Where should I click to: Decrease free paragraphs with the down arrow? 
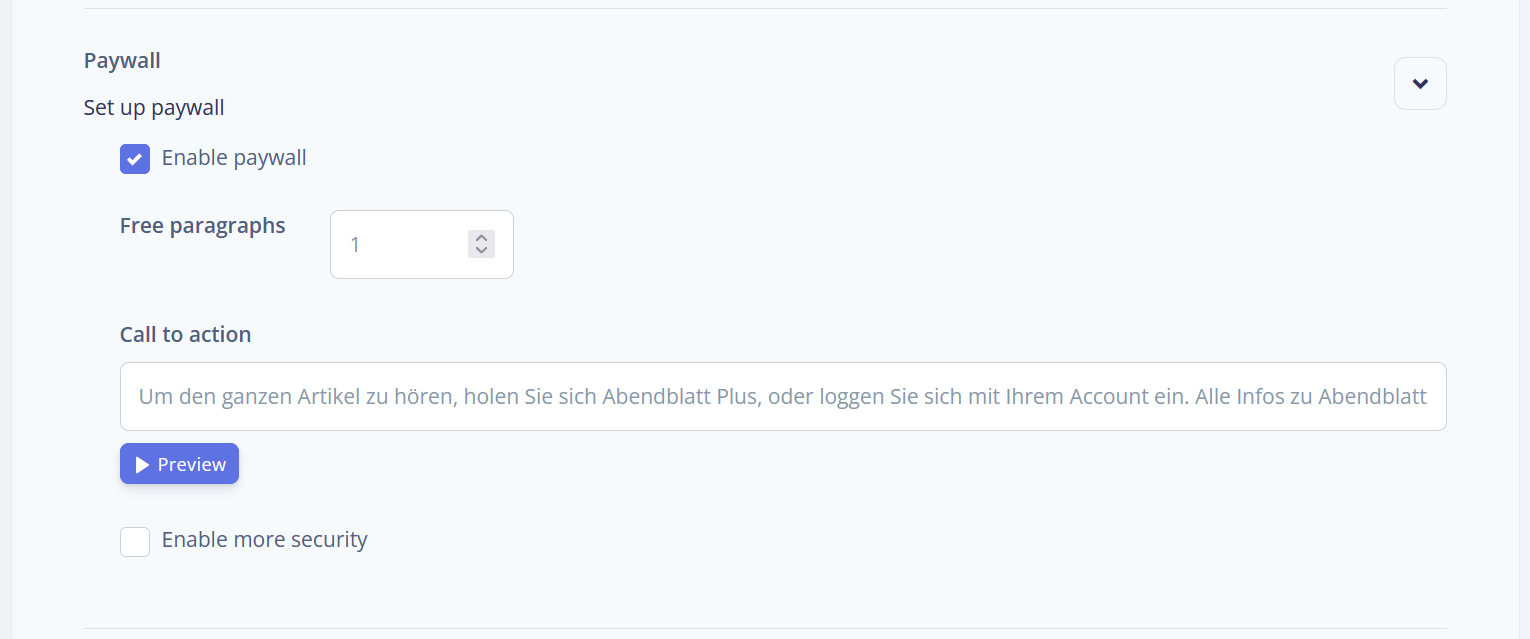point(481,250)
